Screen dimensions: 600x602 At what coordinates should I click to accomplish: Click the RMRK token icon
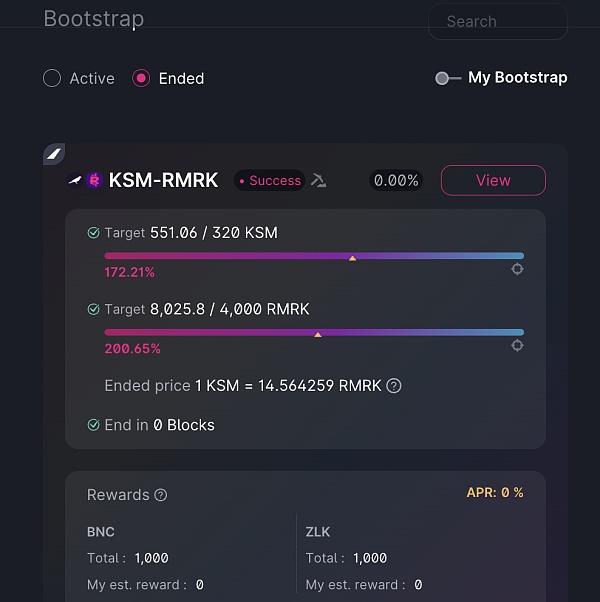94,180
